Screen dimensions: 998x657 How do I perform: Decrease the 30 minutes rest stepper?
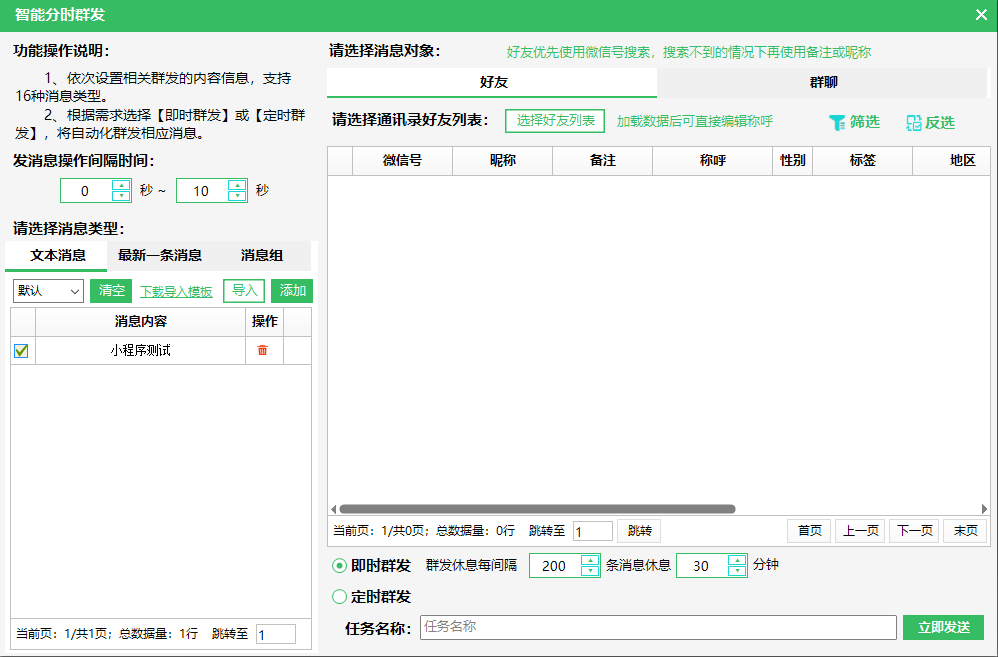point(737,570)
